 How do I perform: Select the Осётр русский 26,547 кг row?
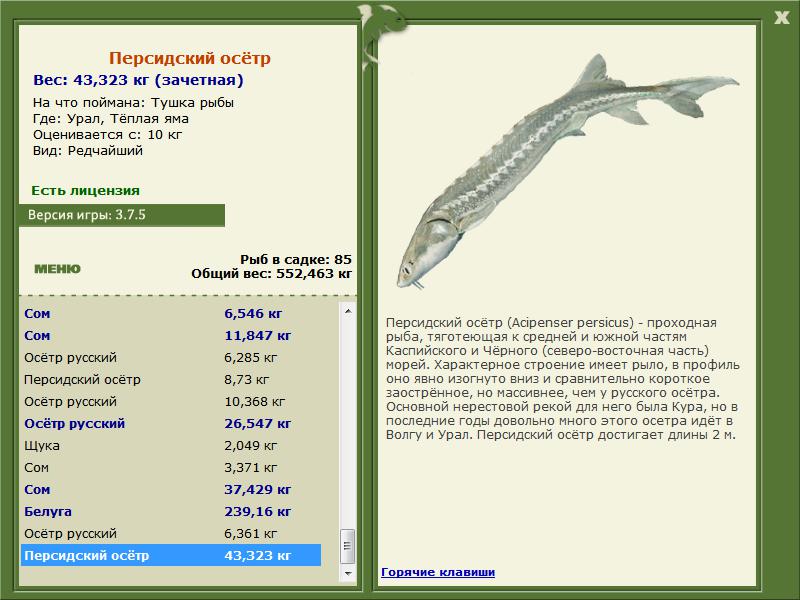click(x=171, y=423)
